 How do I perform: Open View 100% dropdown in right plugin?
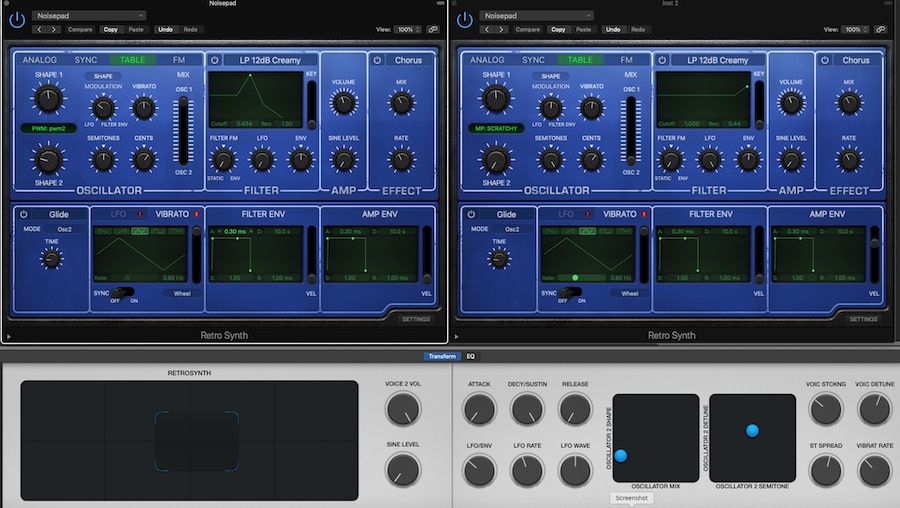point(855,29)
